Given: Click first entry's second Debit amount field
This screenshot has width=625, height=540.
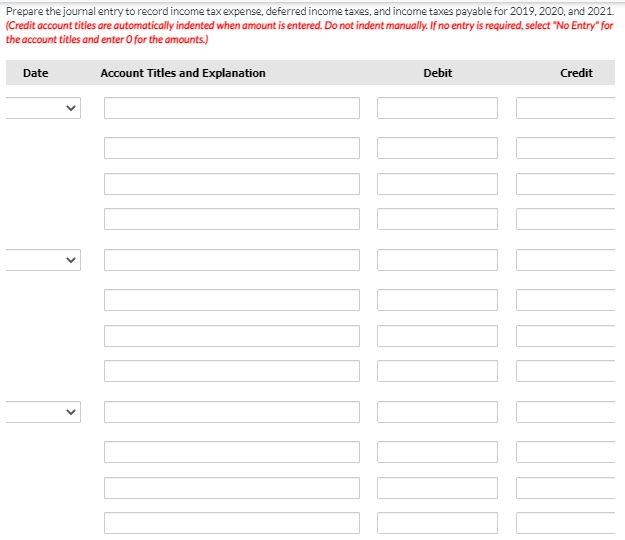Looking at the screenshot, I should [437, 148].
